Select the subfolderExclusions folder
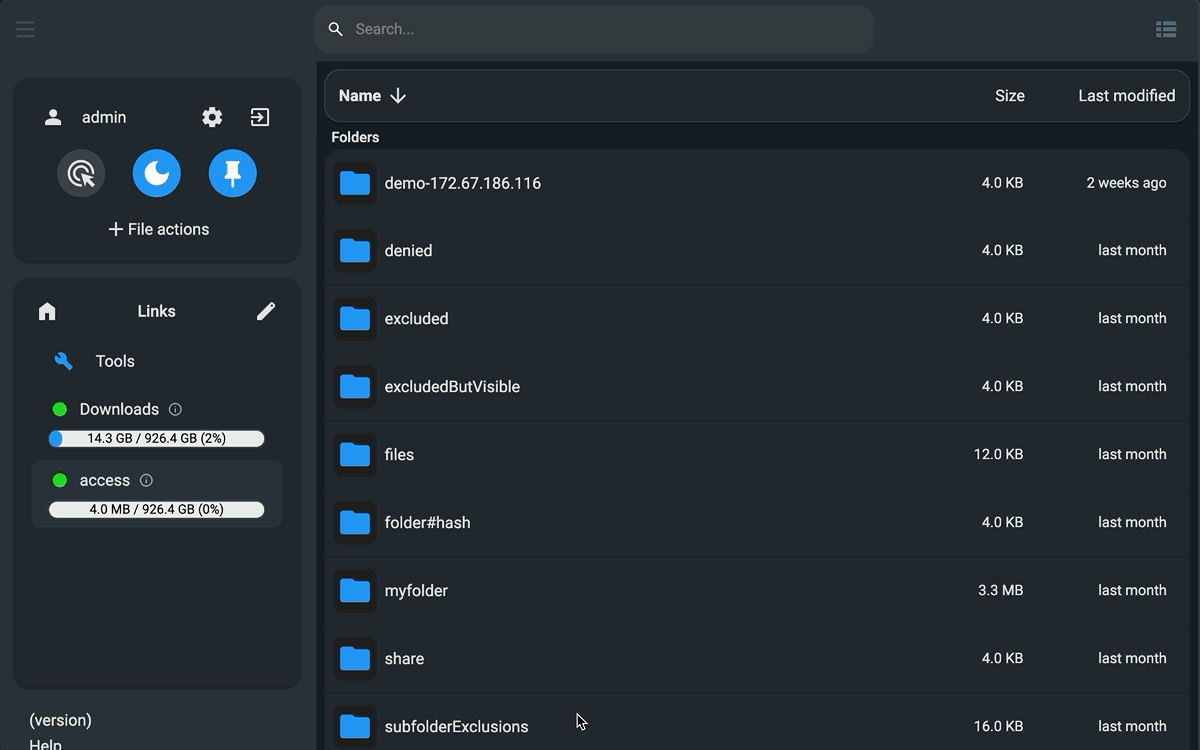The height and width of the screenshot is (750, 1200). [x=757, y=722]
